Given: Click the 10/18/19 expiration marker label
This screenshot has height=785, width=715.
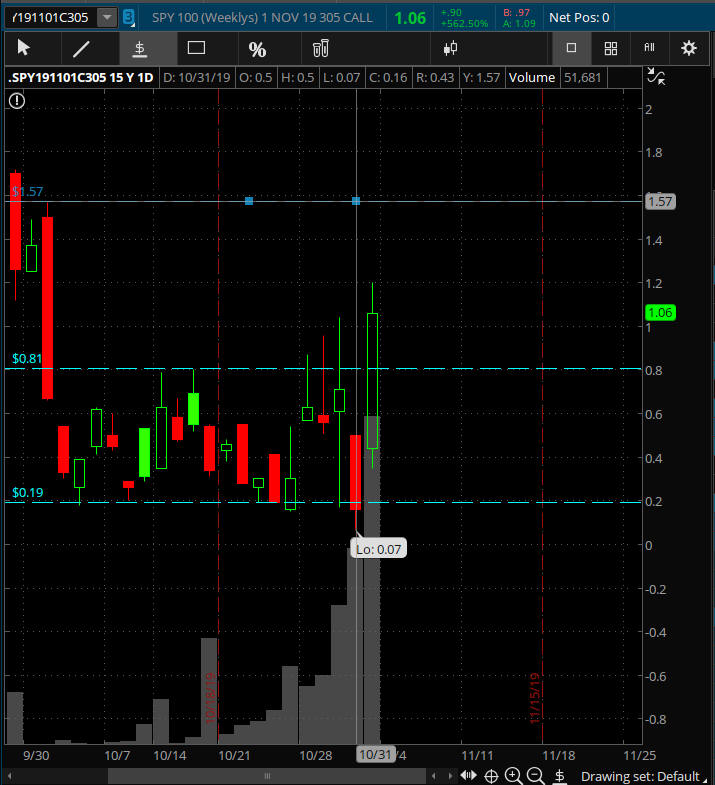Looking at the screenshot, I should click(x=211, y=698).
